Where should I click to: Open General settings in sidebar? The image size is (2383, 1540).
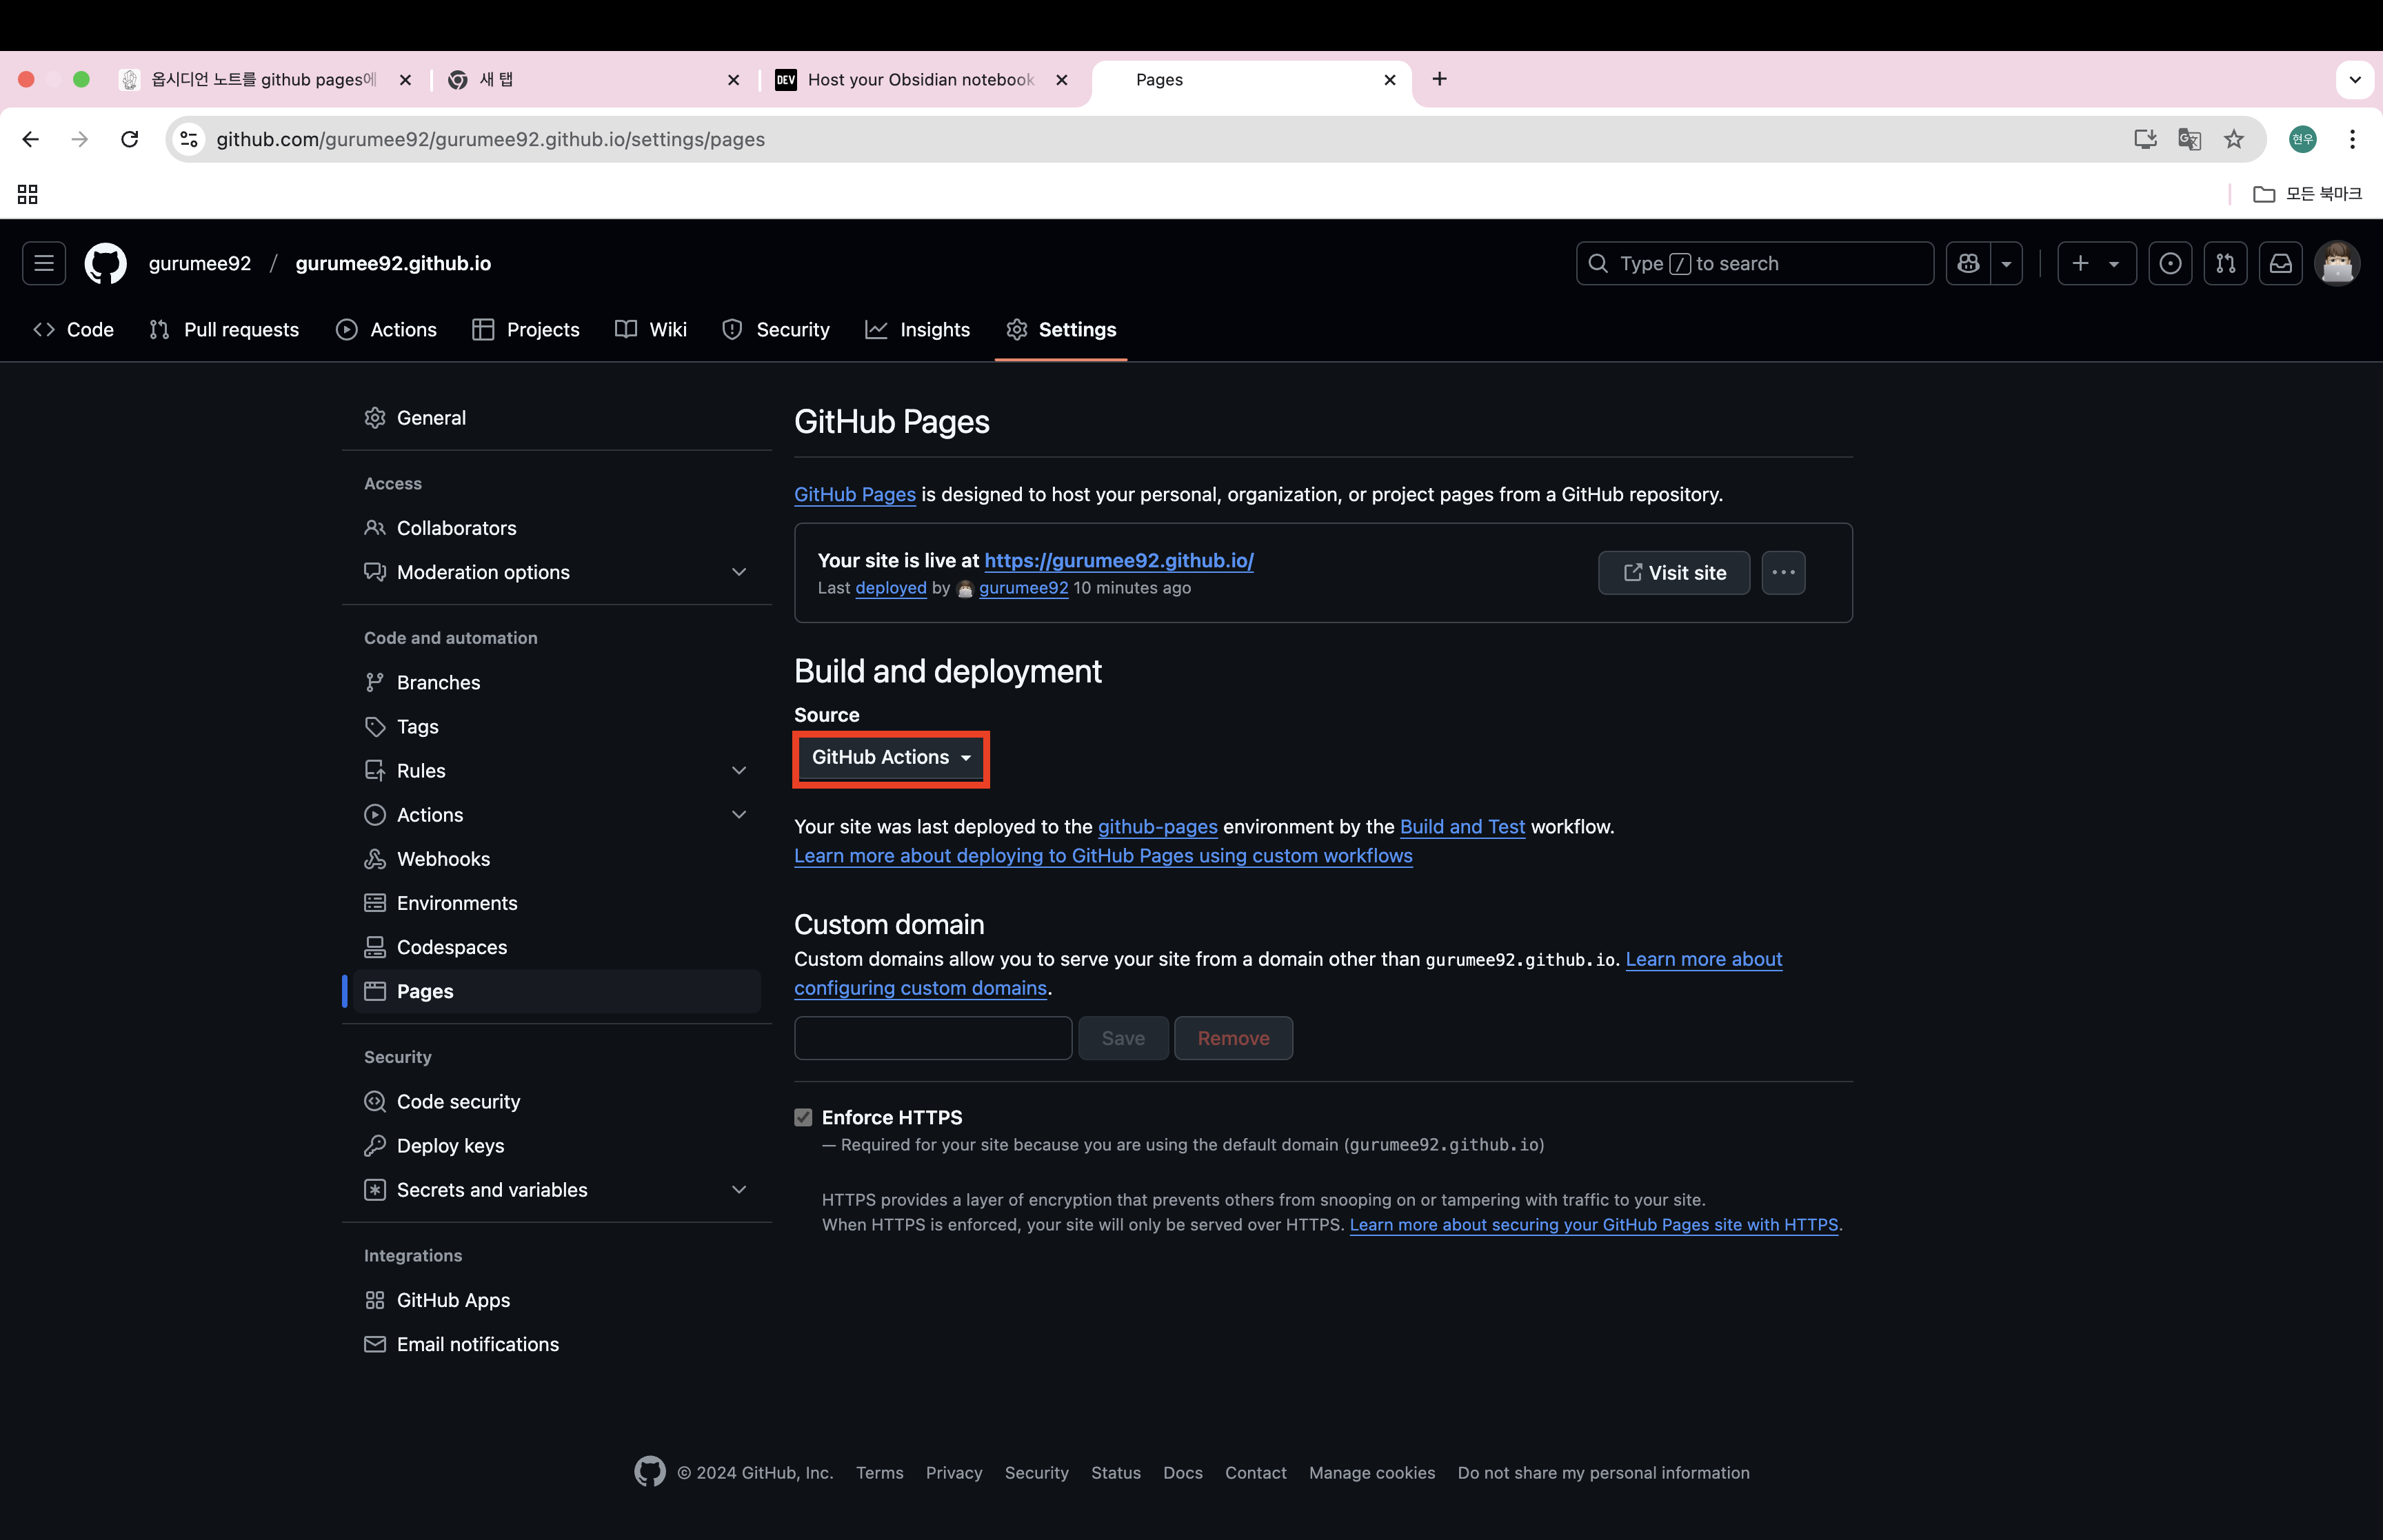pos(557,418)
